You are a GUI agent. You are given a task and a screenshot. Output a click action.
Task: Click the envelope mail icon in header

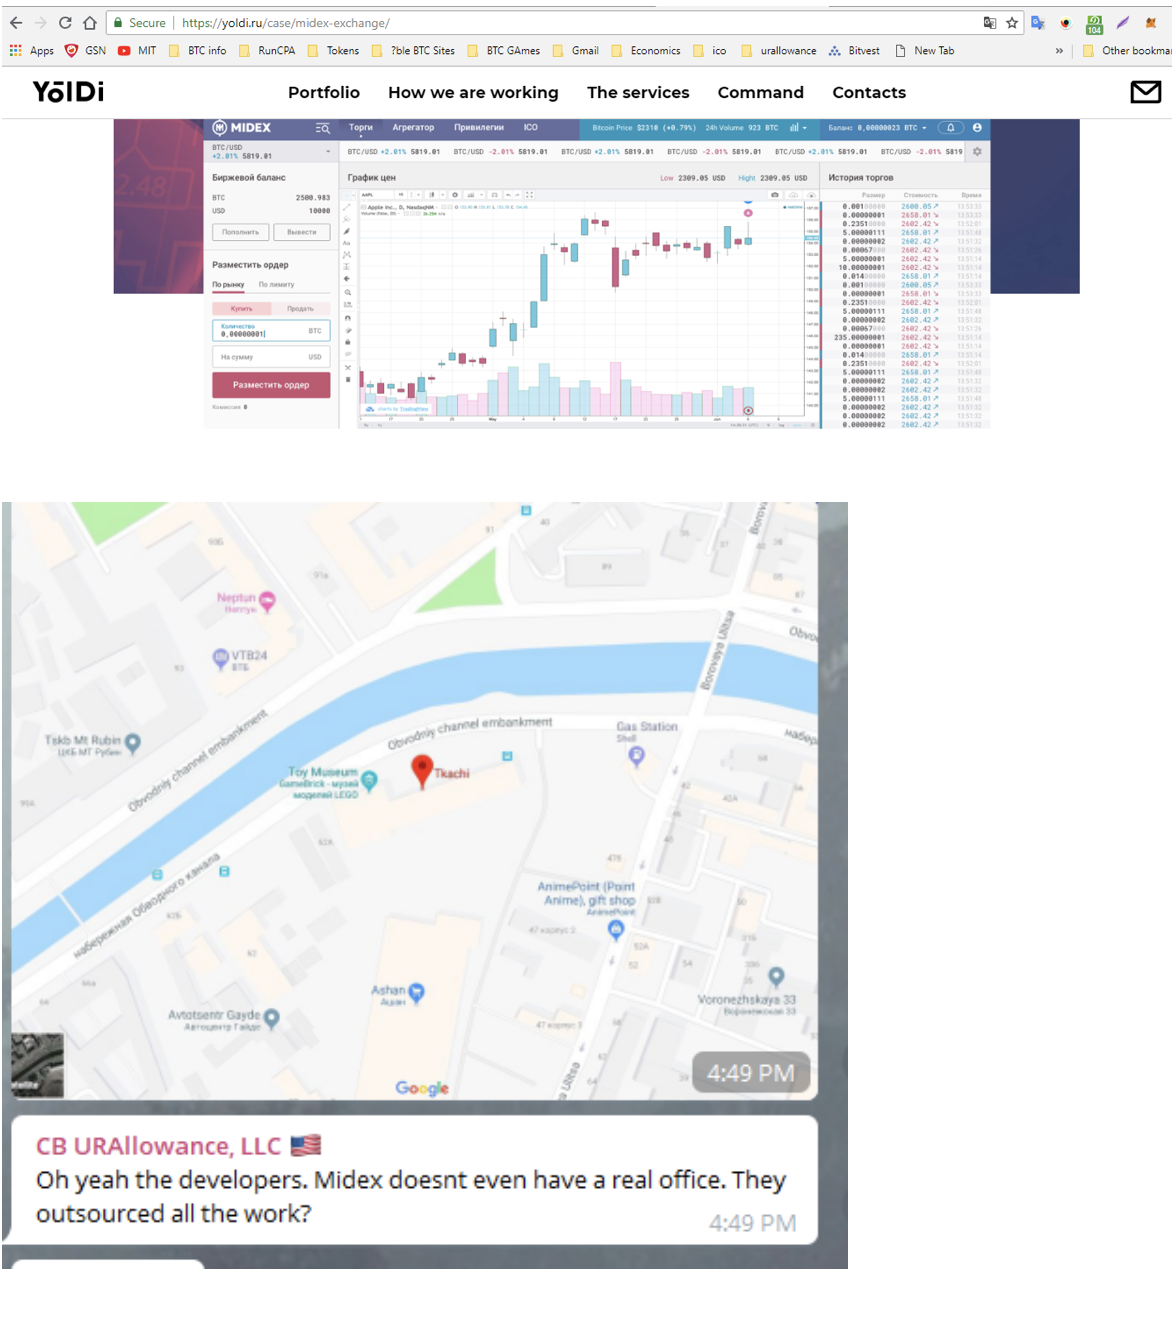[x=1145, y=92]
